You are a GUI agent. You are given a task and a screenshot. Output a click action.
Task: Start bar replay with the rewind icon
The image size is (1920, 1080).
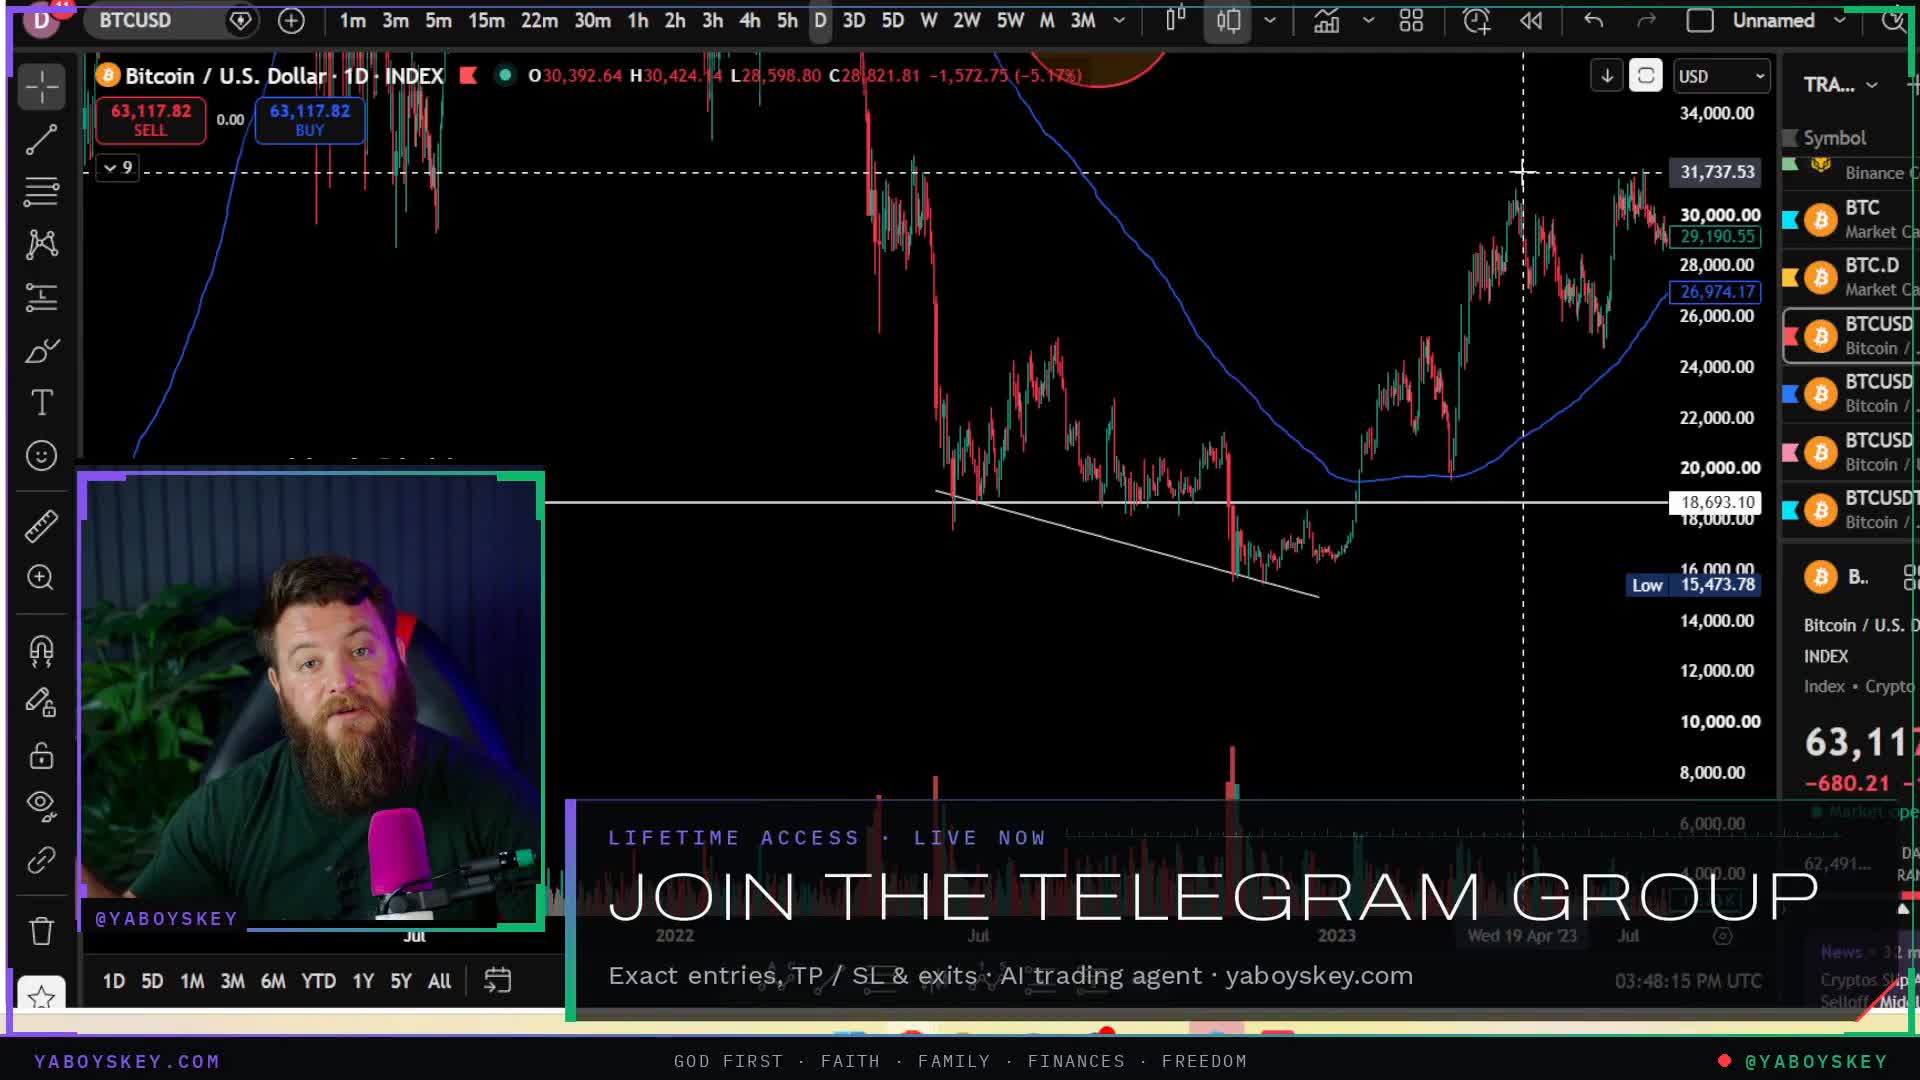click(x=1531, y=20)
